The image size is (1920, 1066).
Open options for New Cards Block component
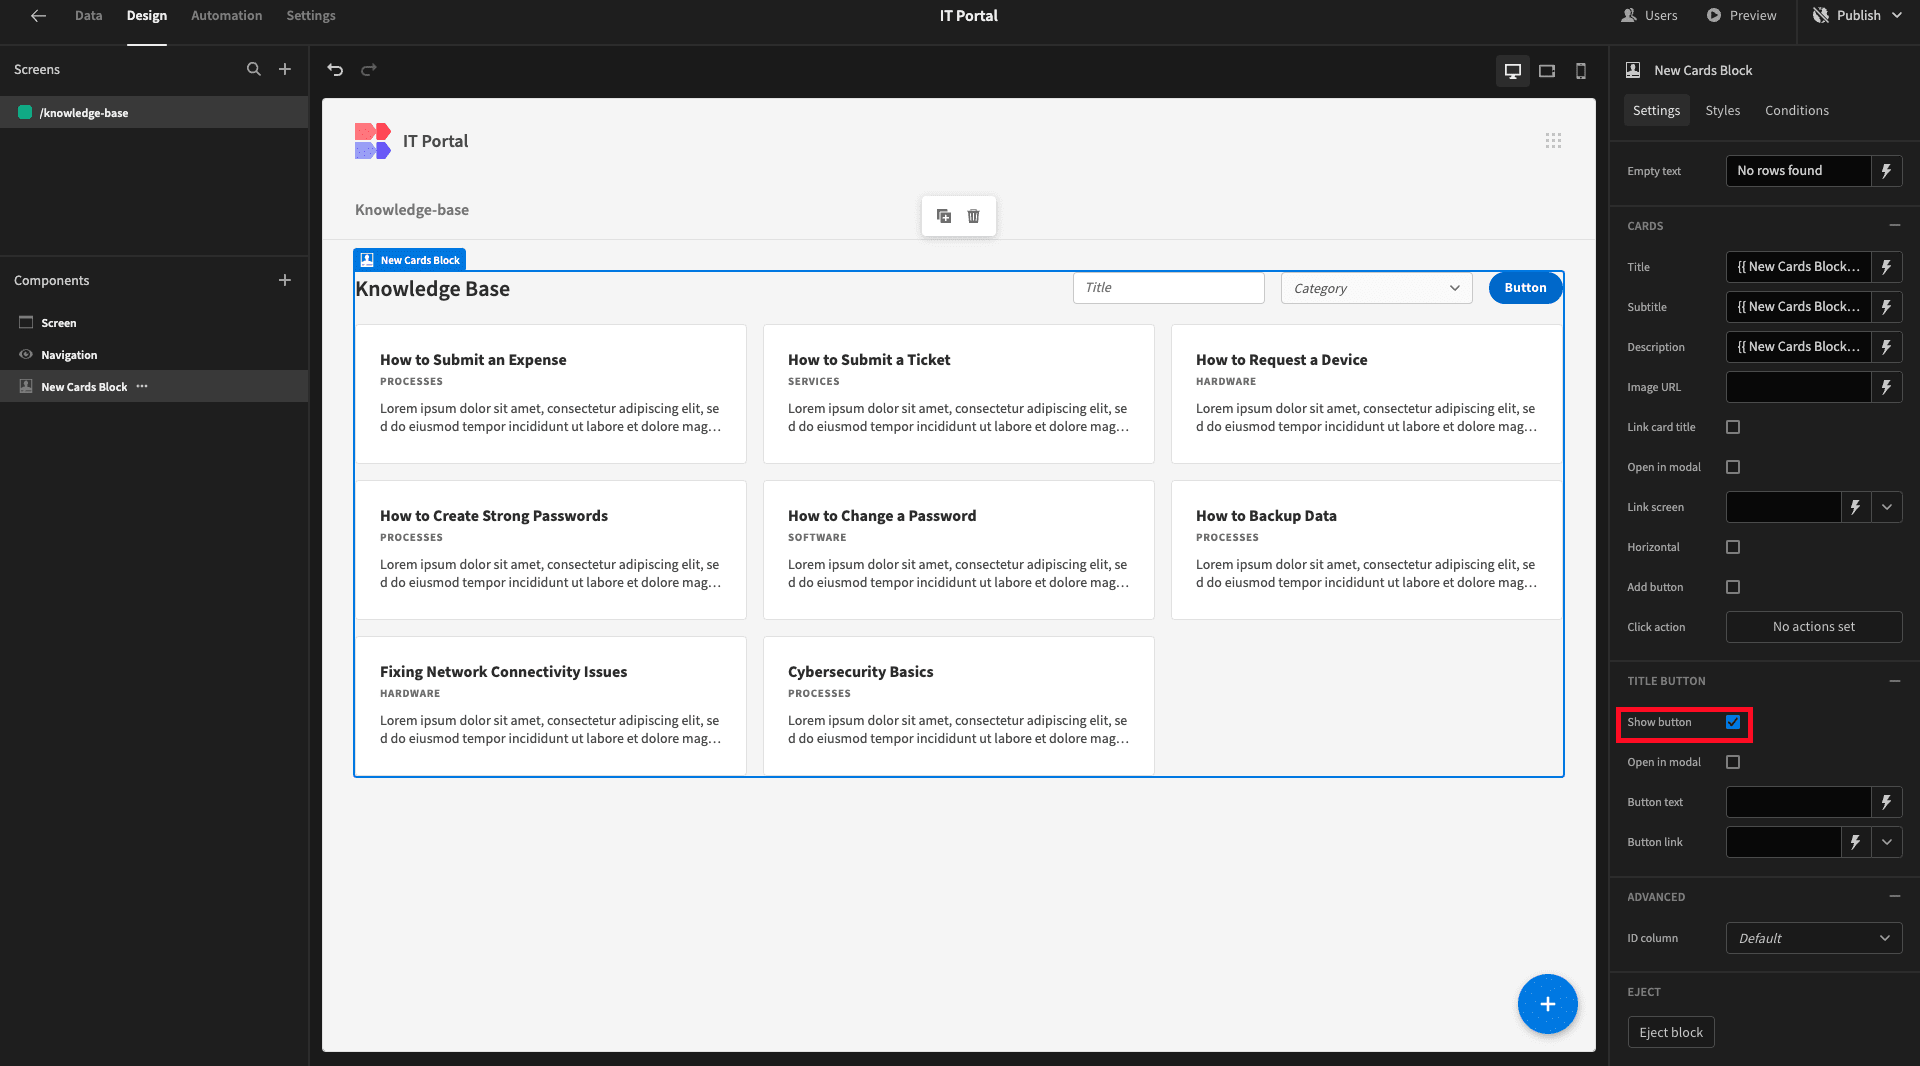pos(142,386)
